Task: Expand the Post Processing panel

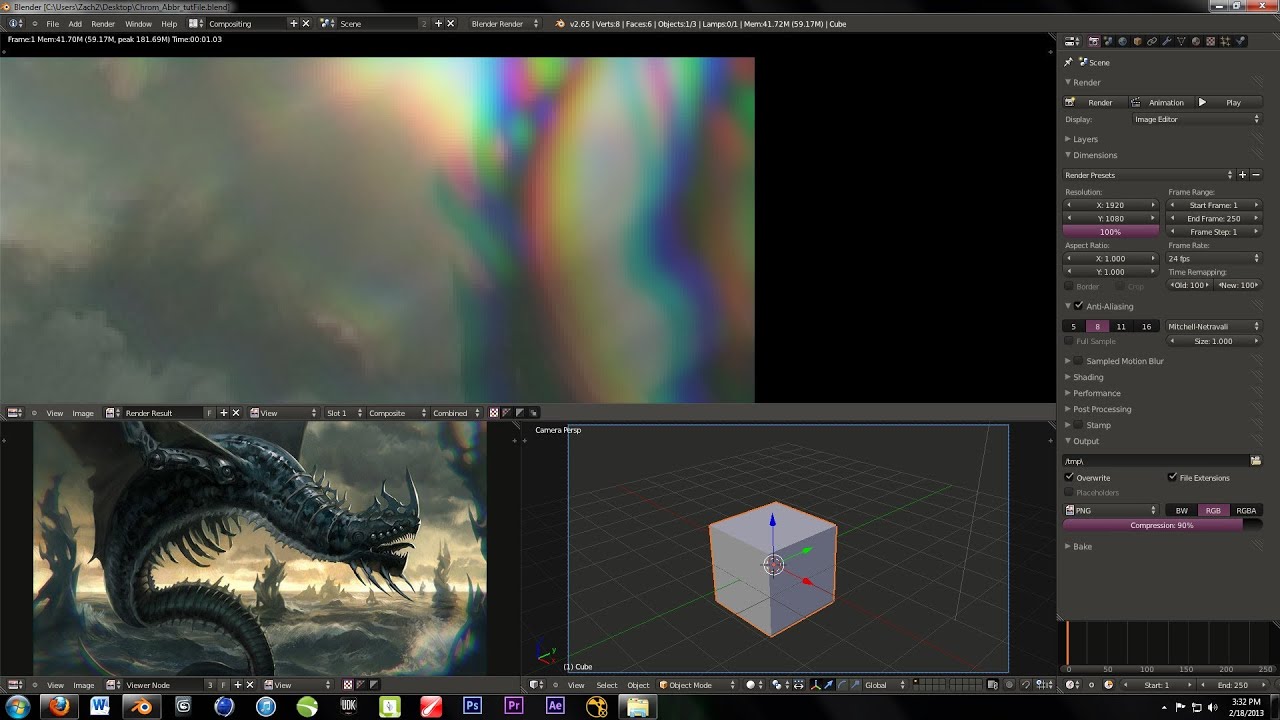Action: click(x=1102, y=409)
